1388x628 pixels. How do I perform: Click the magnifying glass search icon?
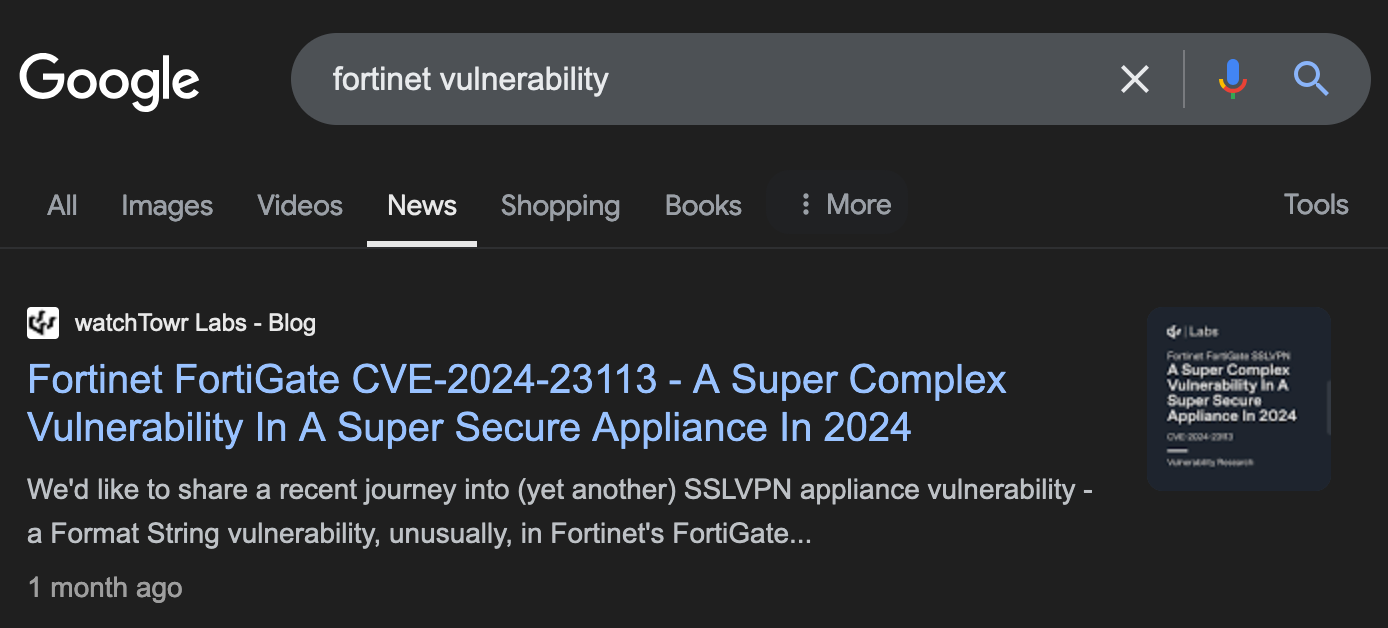pyautogui.click(x=1310, y=79)
